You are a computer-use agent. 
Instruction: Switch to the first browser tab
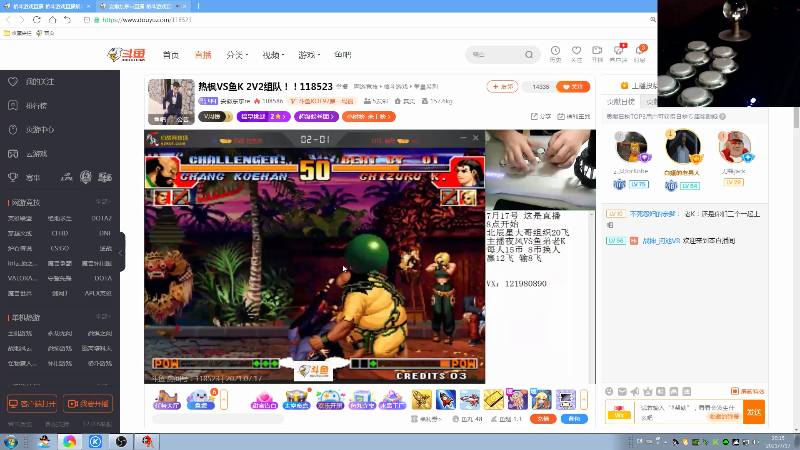46,6
